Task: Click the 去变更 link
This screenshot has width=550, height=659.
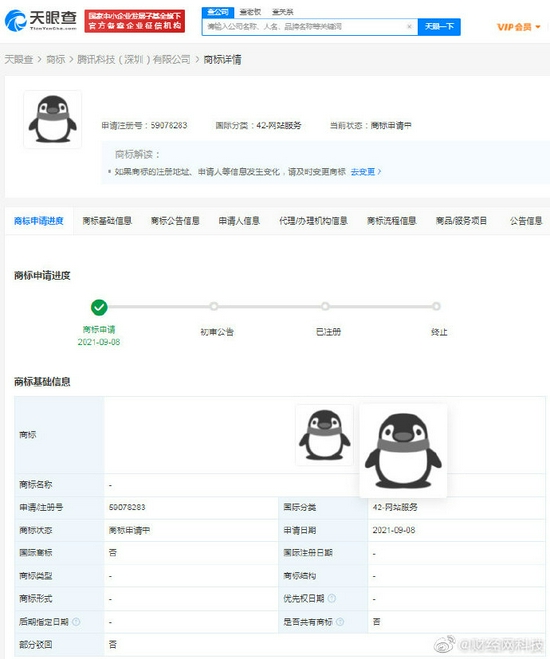Action: (x=366, y=171)
